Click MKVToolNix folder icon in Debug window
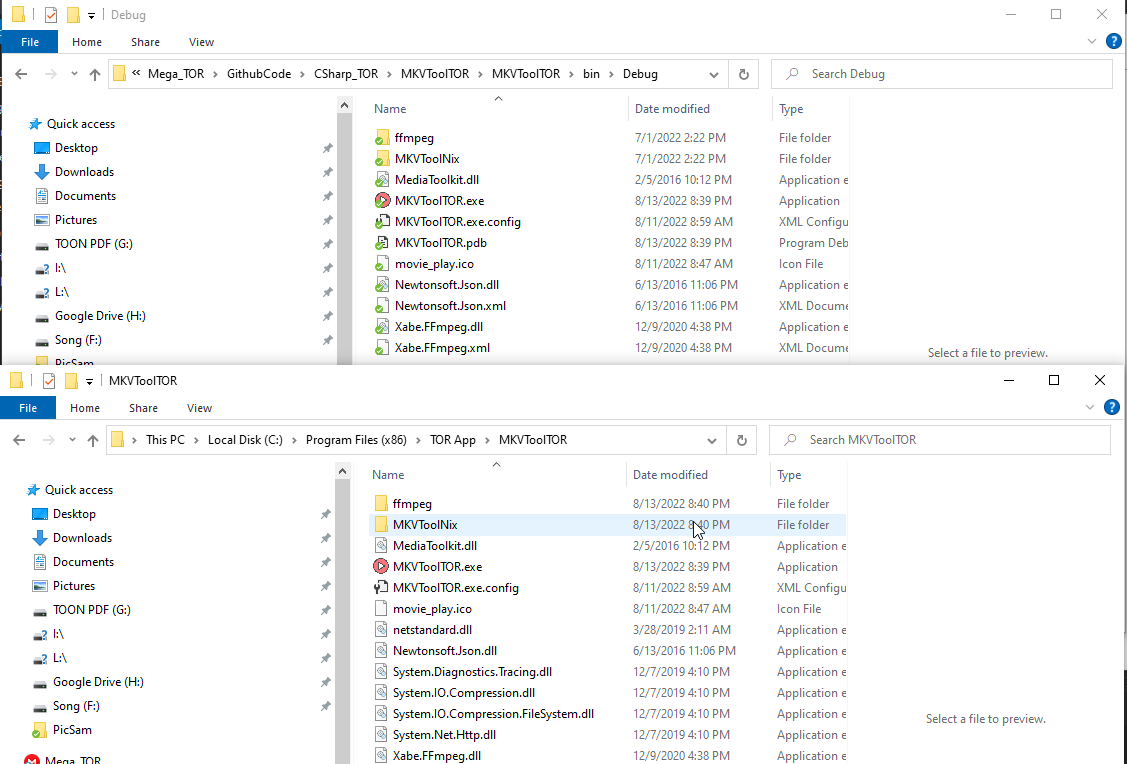1127x764 pixels. pyautogui.click(x=382, y=159)
